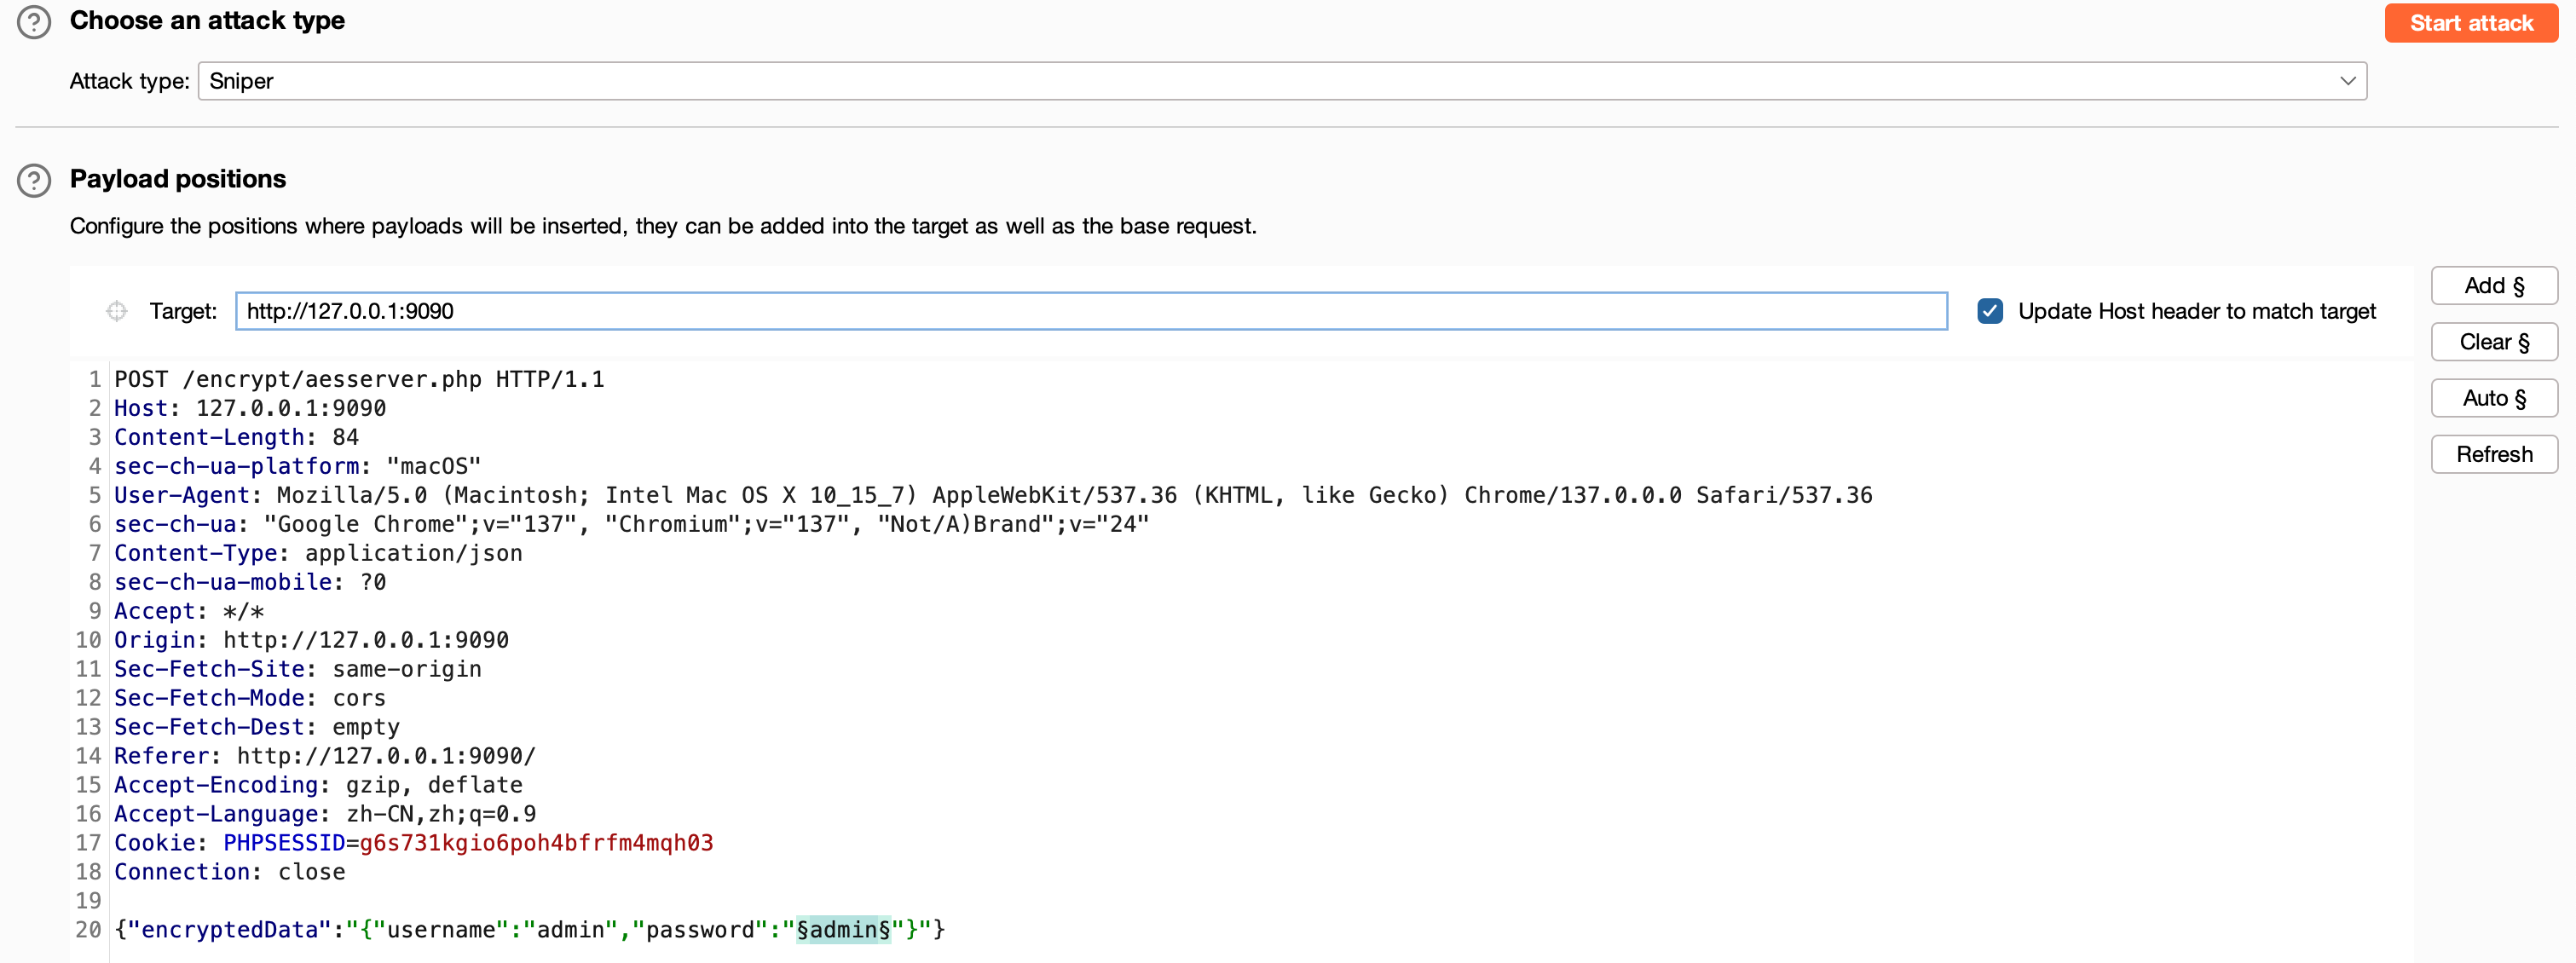Auto-place payload markers with Auto §
Viewport: 2576px width, 963px height.
pos(2494,398)
